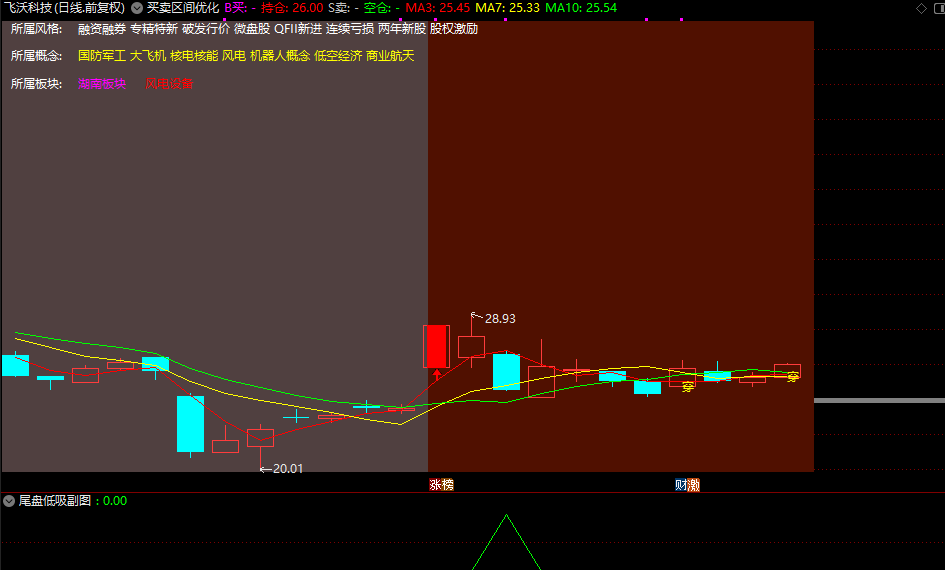Screen dimensions: 945x570
Task: Click the 所属风格 row label
Action: (37, 29)
